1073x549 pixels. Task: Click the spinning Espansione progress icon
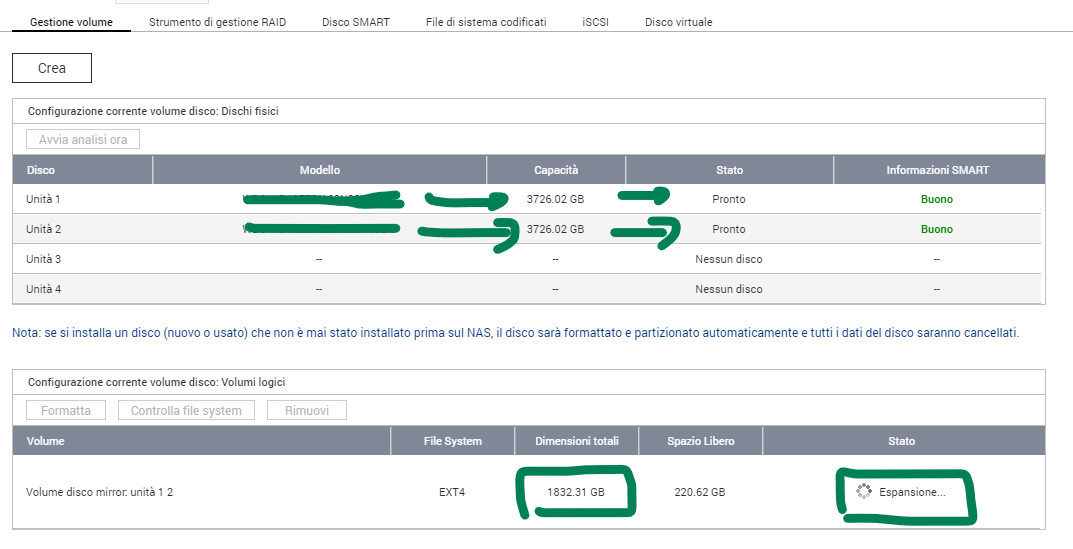(x=864, y=492)
